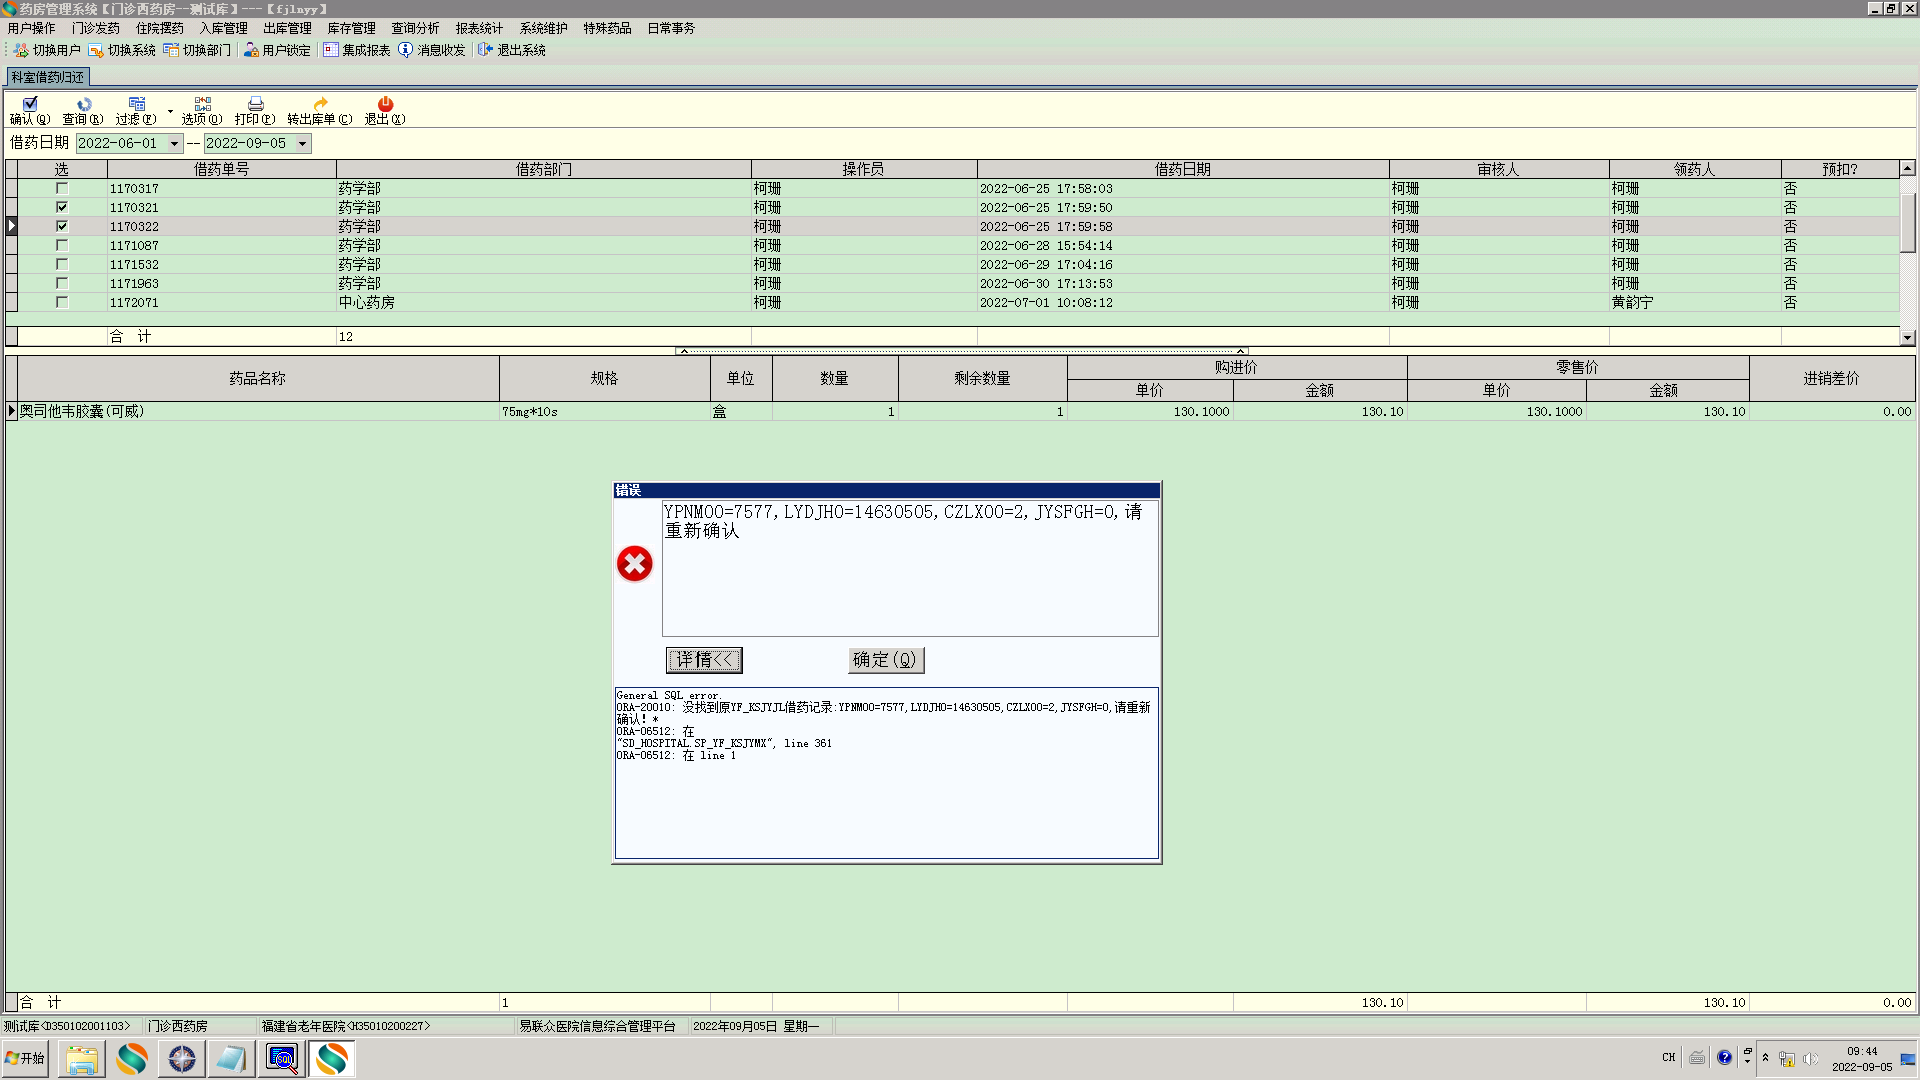This screenshot has height=1080, width=1920.
Task: Click the red 退出 exit icon
Action: click(x=385, y=104)
